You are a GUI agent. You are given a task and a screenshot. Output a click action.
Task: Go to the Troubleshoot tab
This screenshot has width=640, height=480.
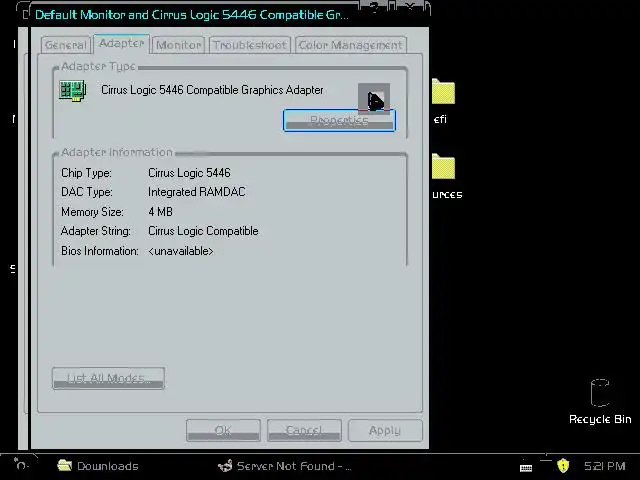pos(249,45)
